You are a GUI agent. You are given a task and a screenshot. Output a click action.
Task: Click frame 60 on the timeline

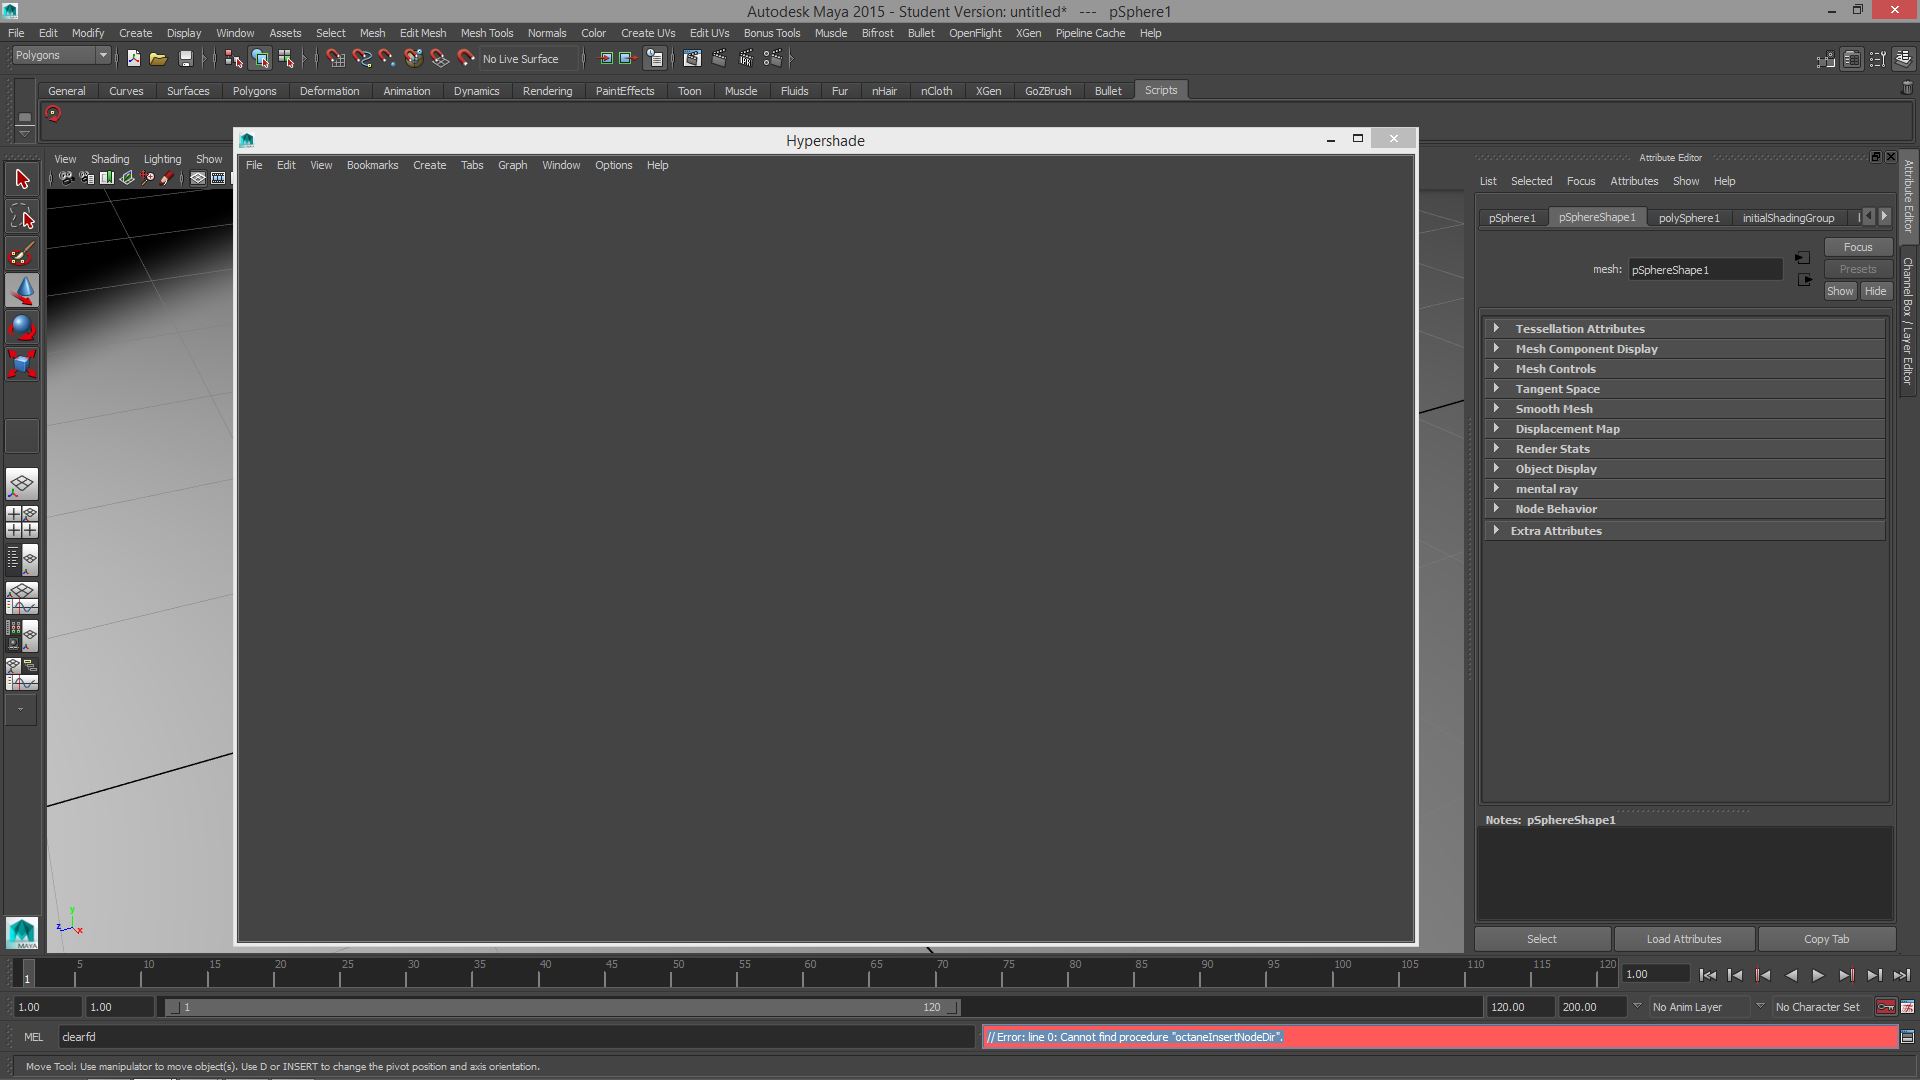(x=810, y=972)
